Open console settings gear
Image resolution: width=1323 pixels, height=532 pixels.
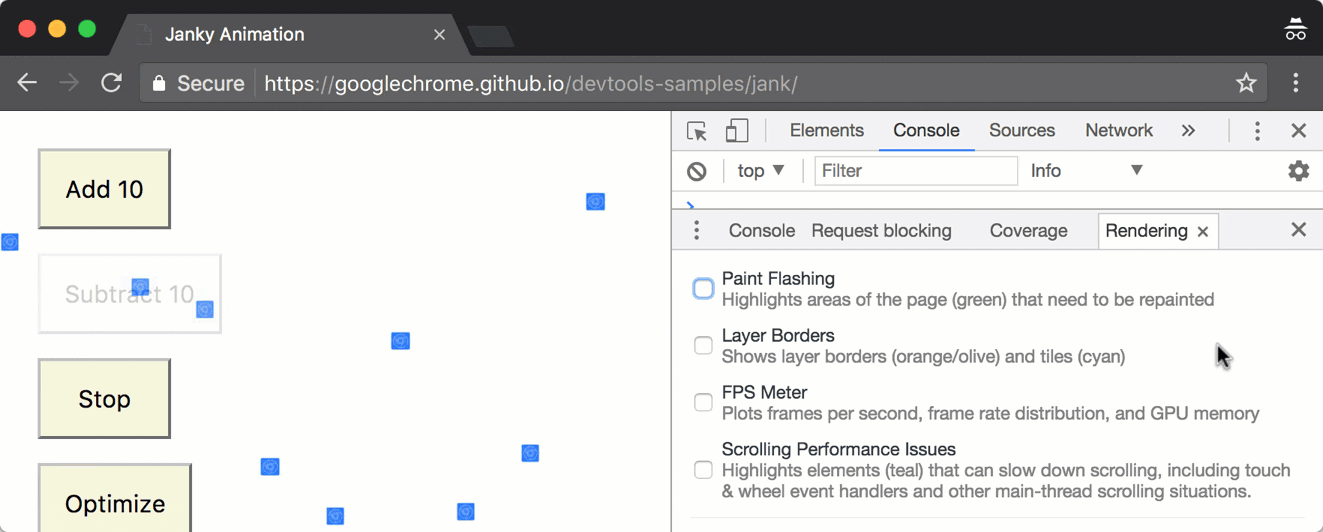click(x=1298, y=171)
